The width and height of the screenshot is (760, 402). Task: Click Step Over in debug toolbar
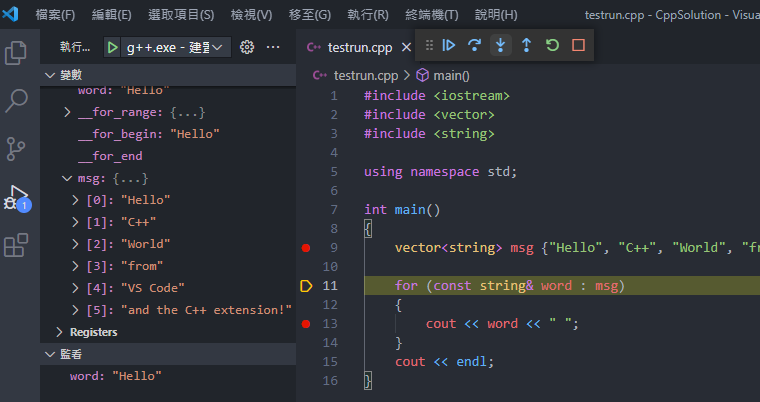[x=475, y=45]
